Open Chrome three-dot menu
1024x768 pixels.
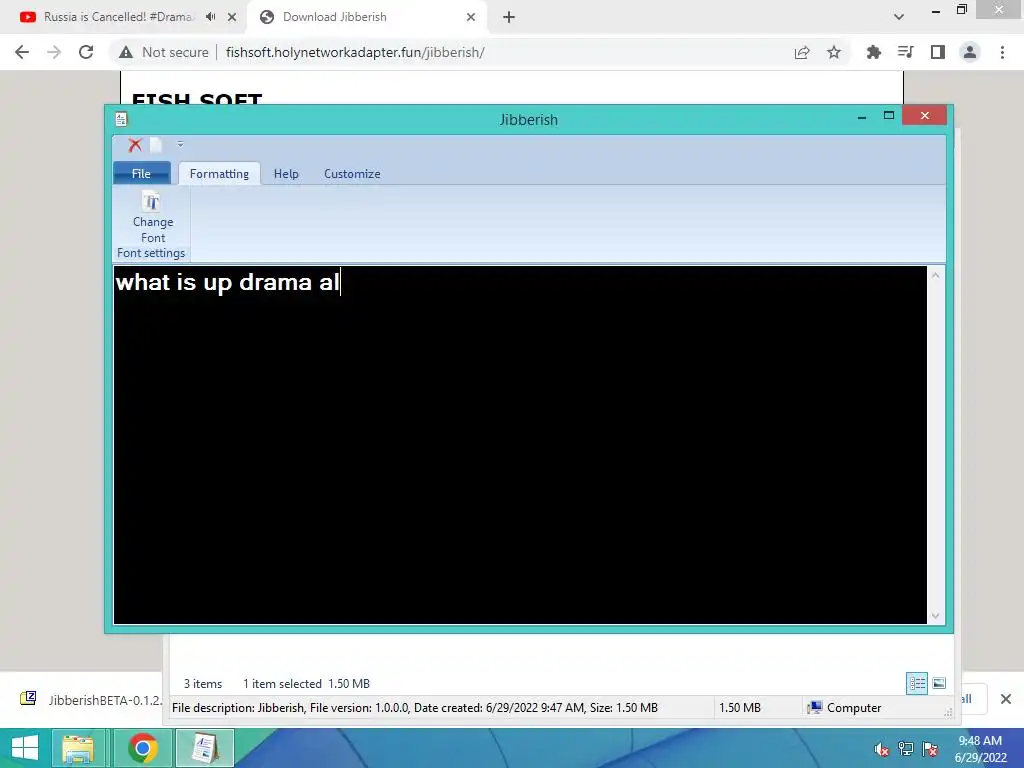[1002, 52]
